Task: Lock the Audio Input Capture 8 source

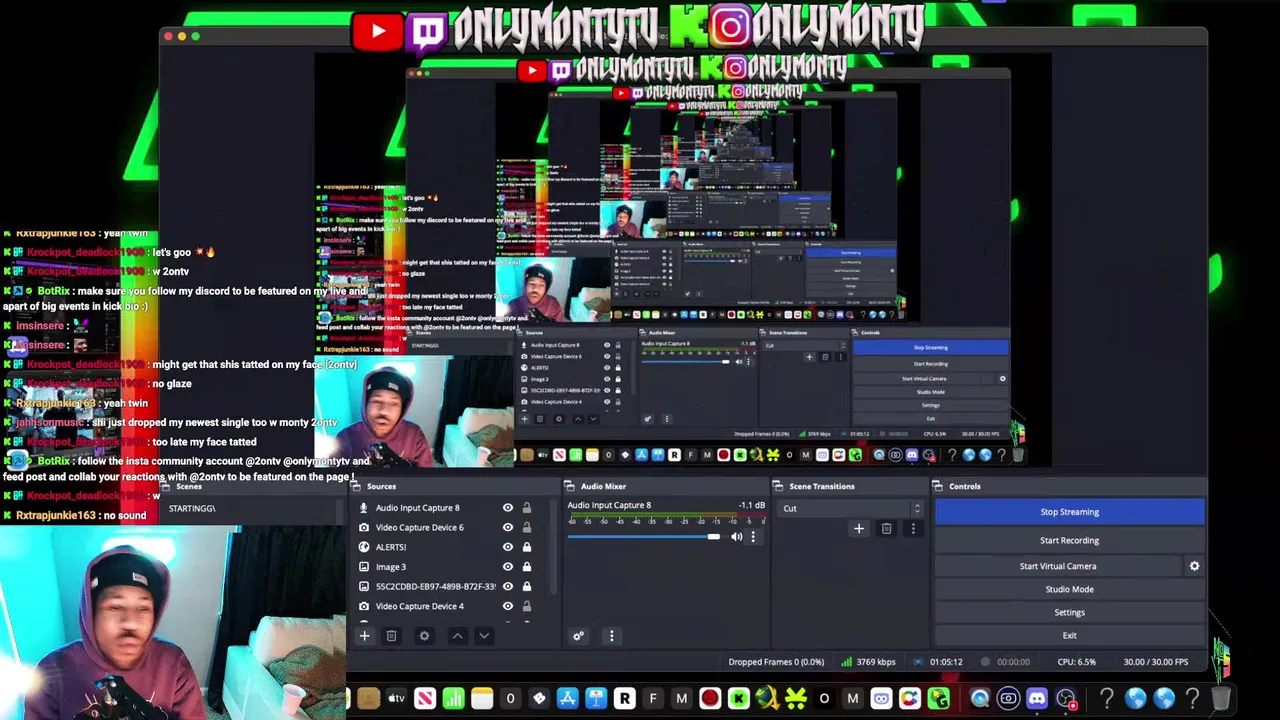Action: point(527,508)
